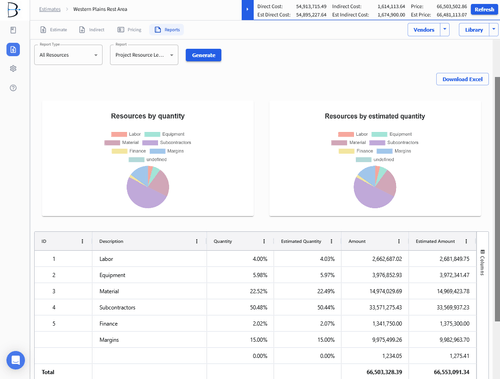Collapse the cost summary panel arrow

coord(247,10)
